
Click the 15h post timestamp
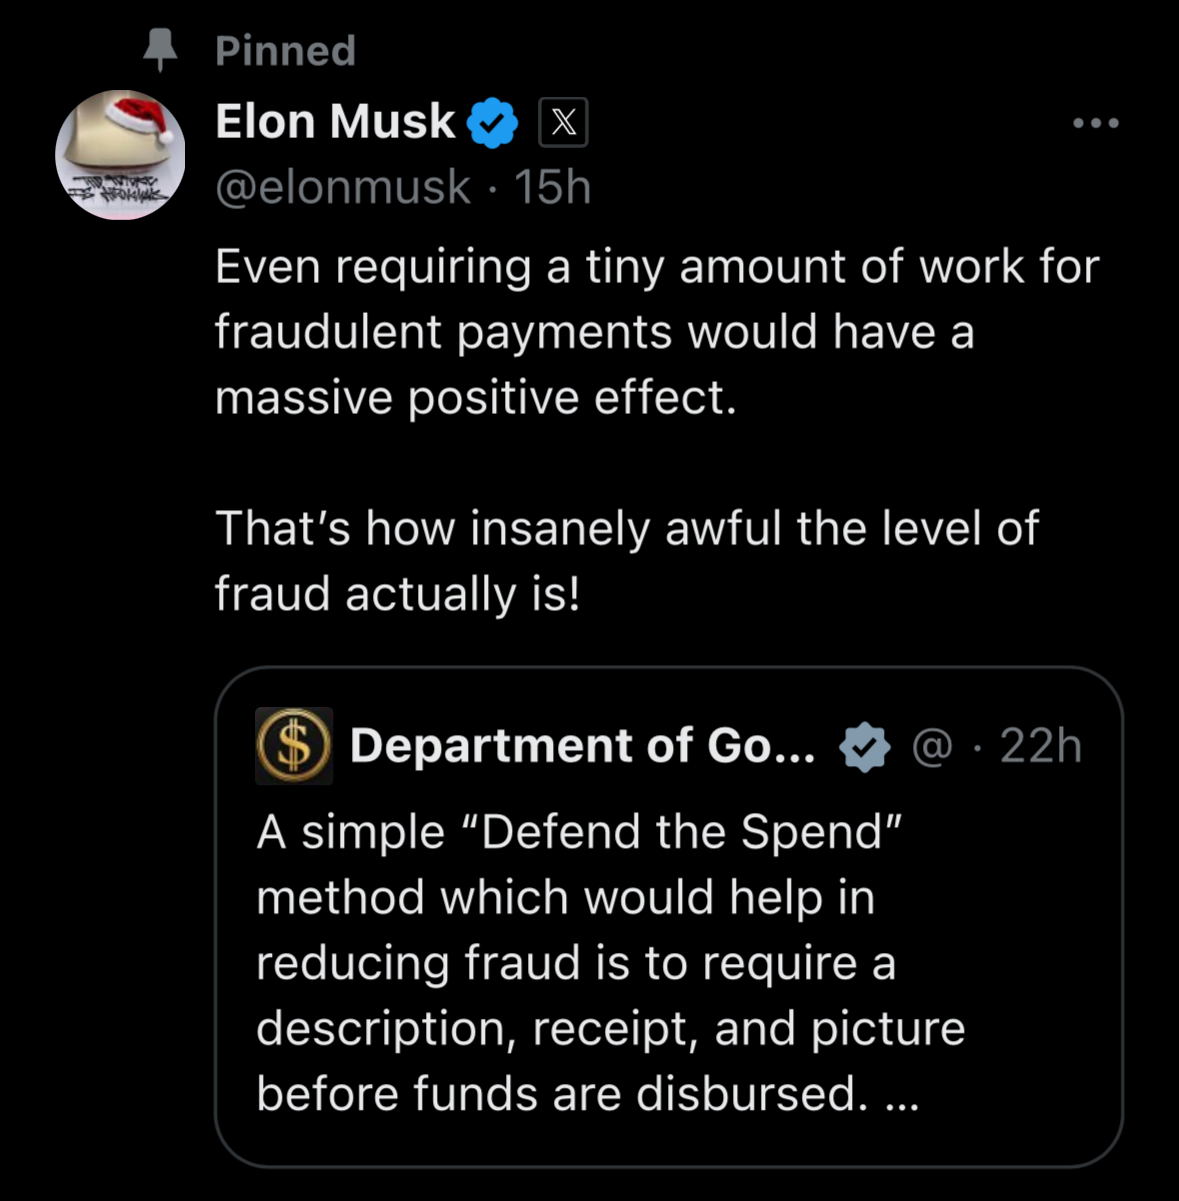[x=552, y=187]
